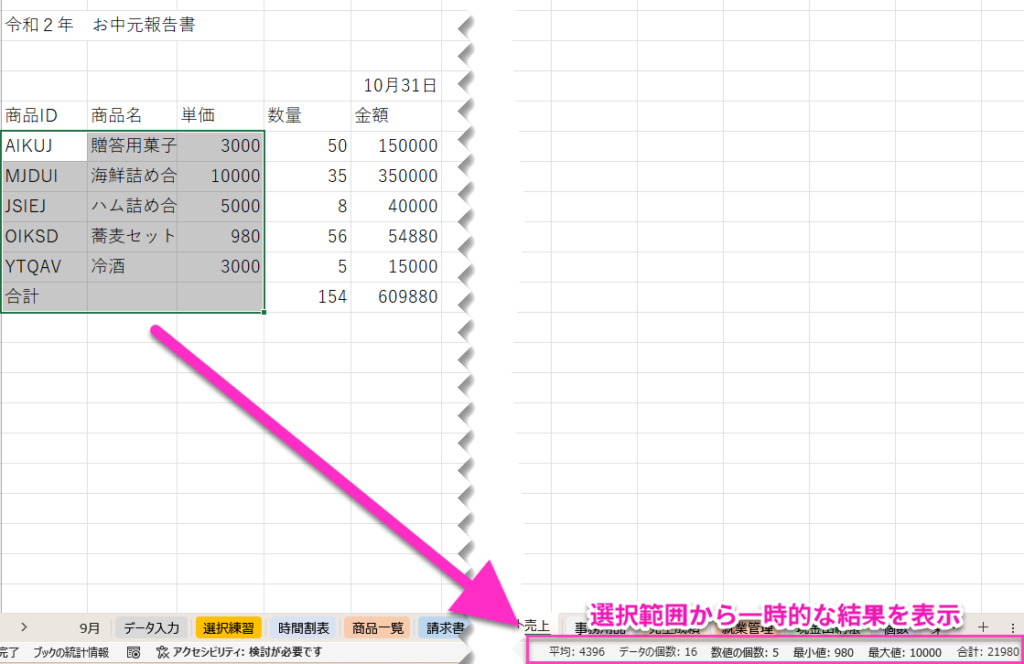Open the データ入力 sheet tab

point(151,628)
